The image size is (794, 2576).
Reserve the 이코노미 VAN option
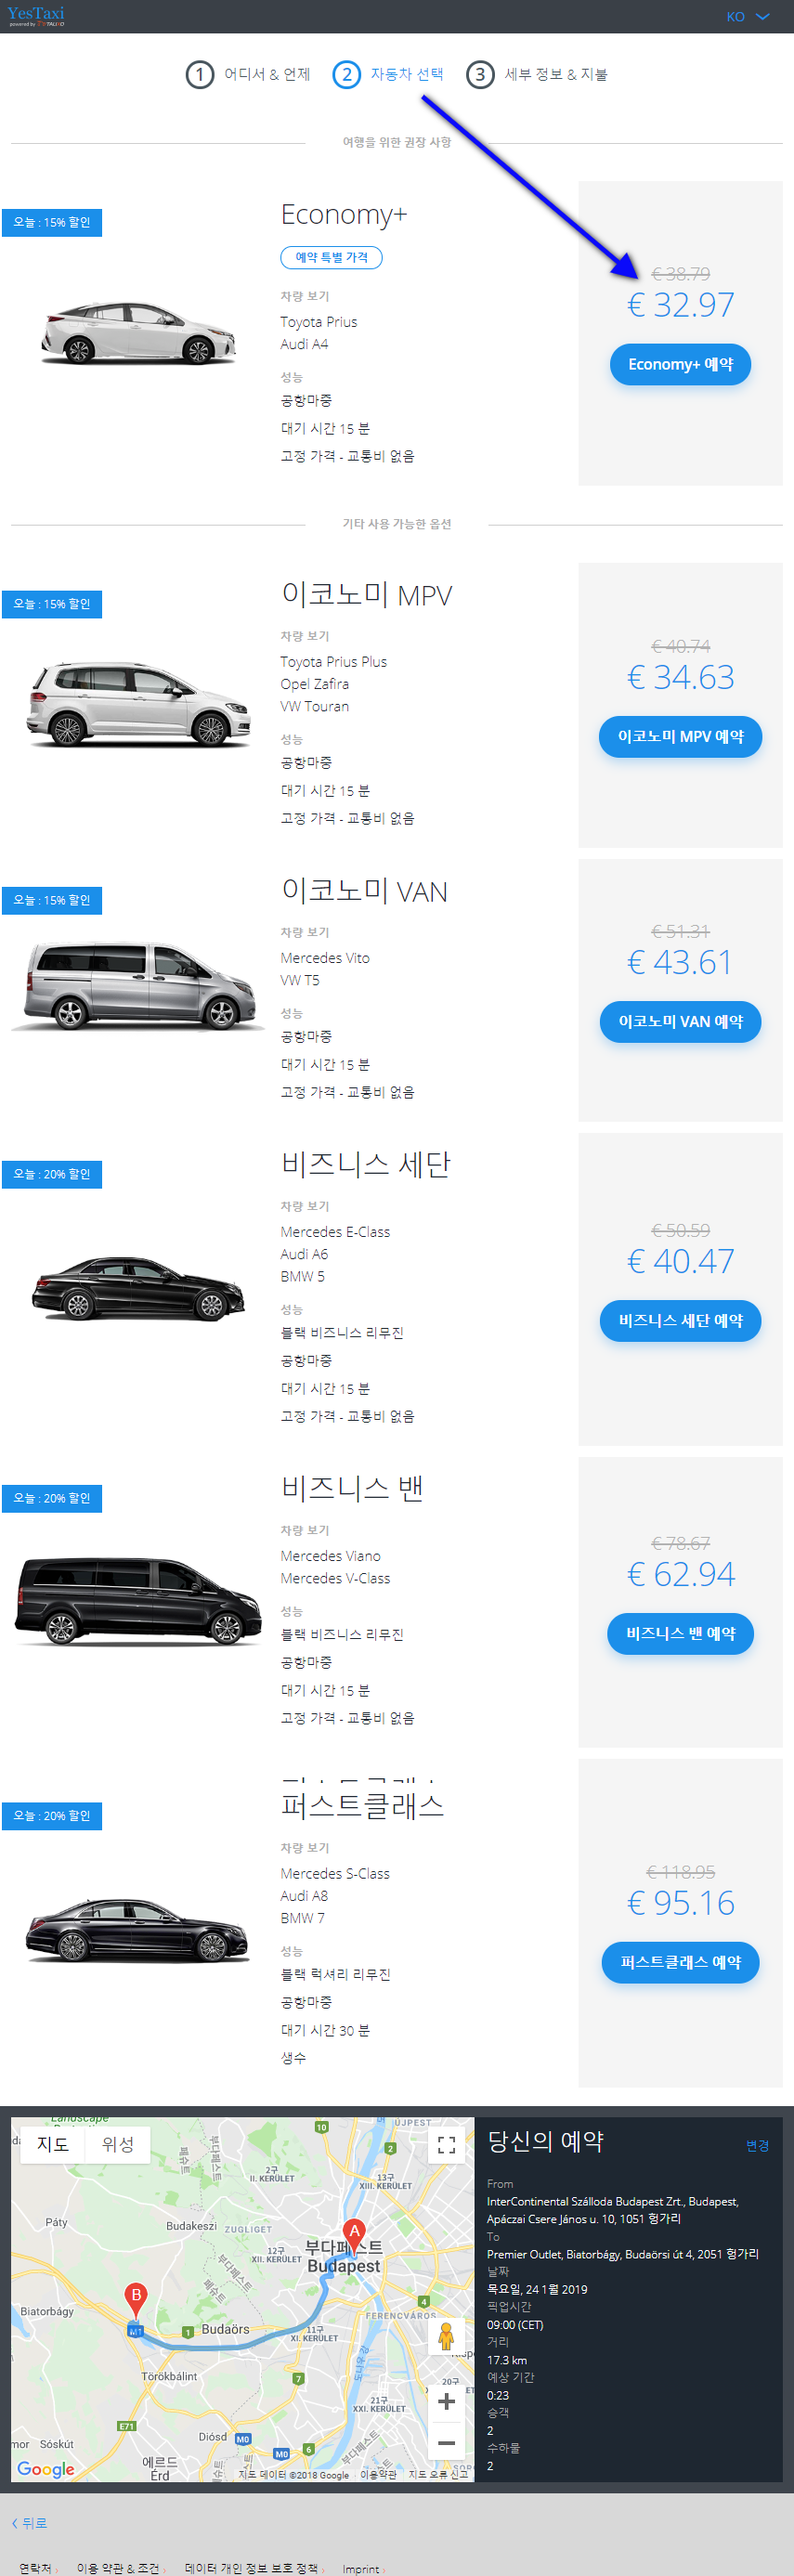point(680,1022)
